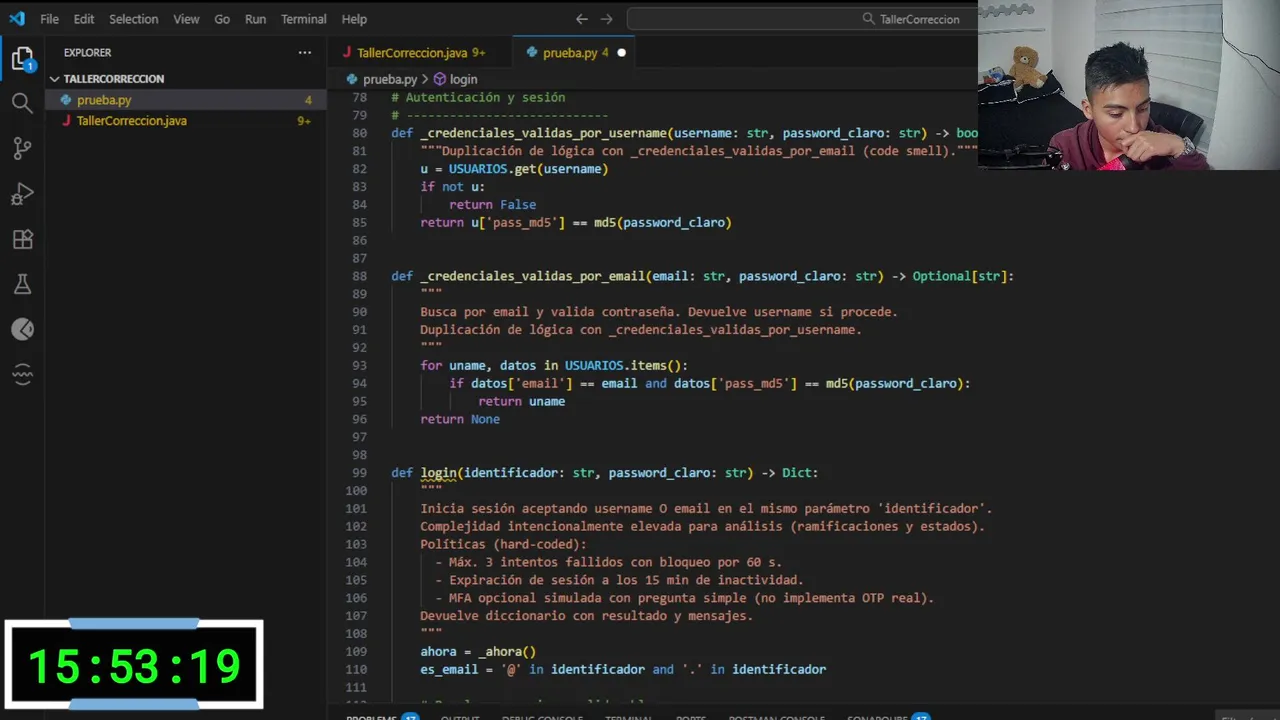Click the underlined 'login' function name

coord(438,473)
